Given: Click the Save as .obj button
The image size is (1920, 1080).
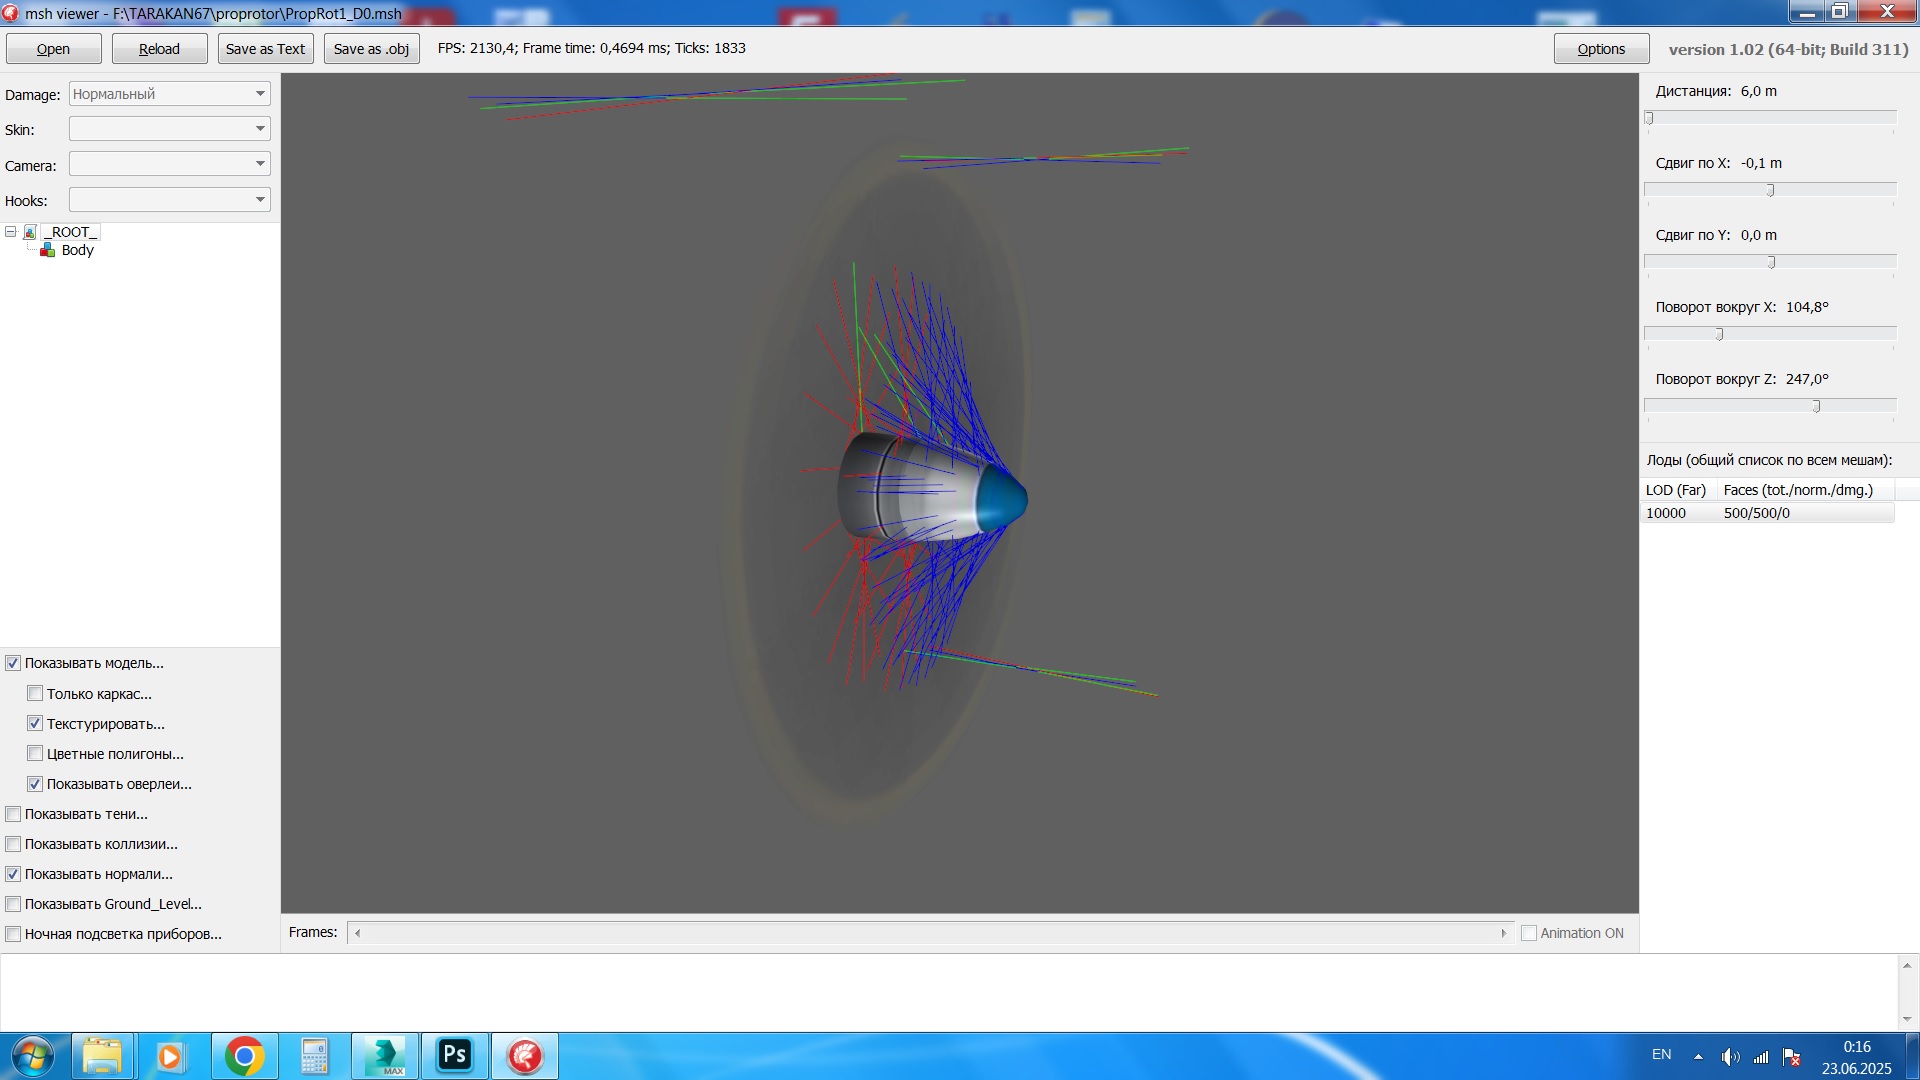Looking at the screenshot, I should click(371, 49).
